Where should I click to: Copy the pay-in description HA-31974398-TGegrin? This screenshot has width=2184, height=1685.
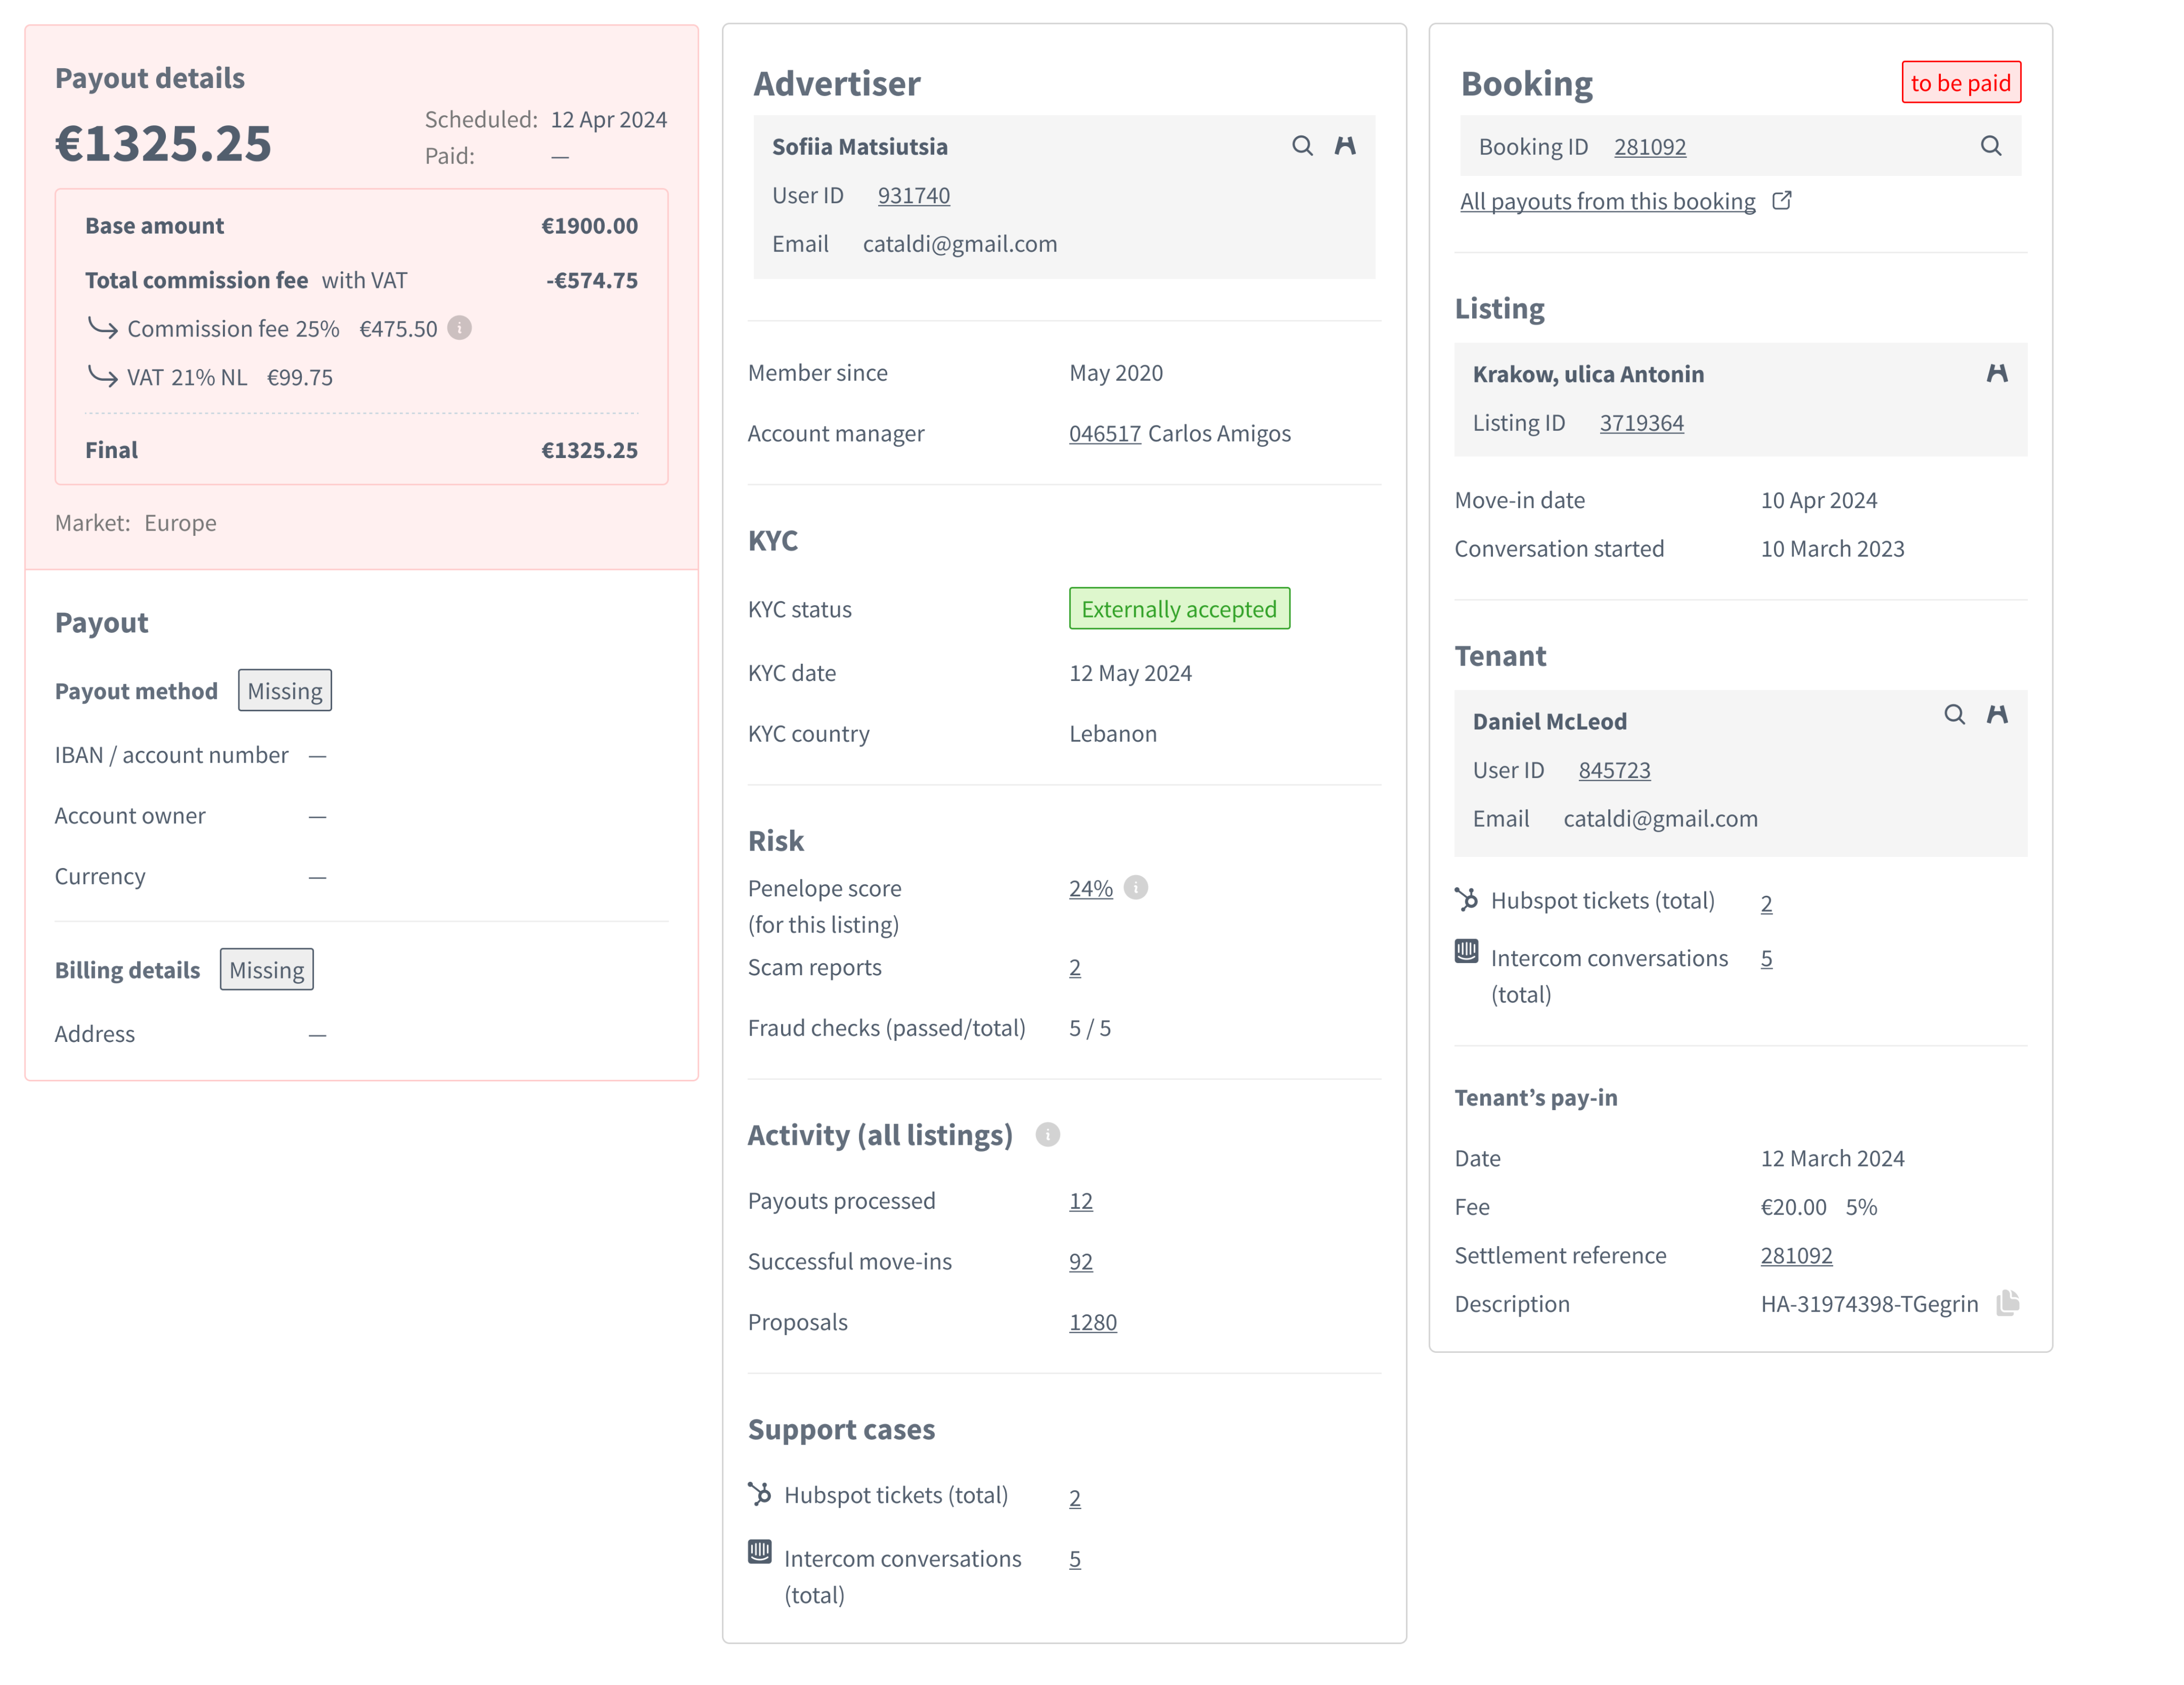pyautogui.click(x=2007, y=1302)
